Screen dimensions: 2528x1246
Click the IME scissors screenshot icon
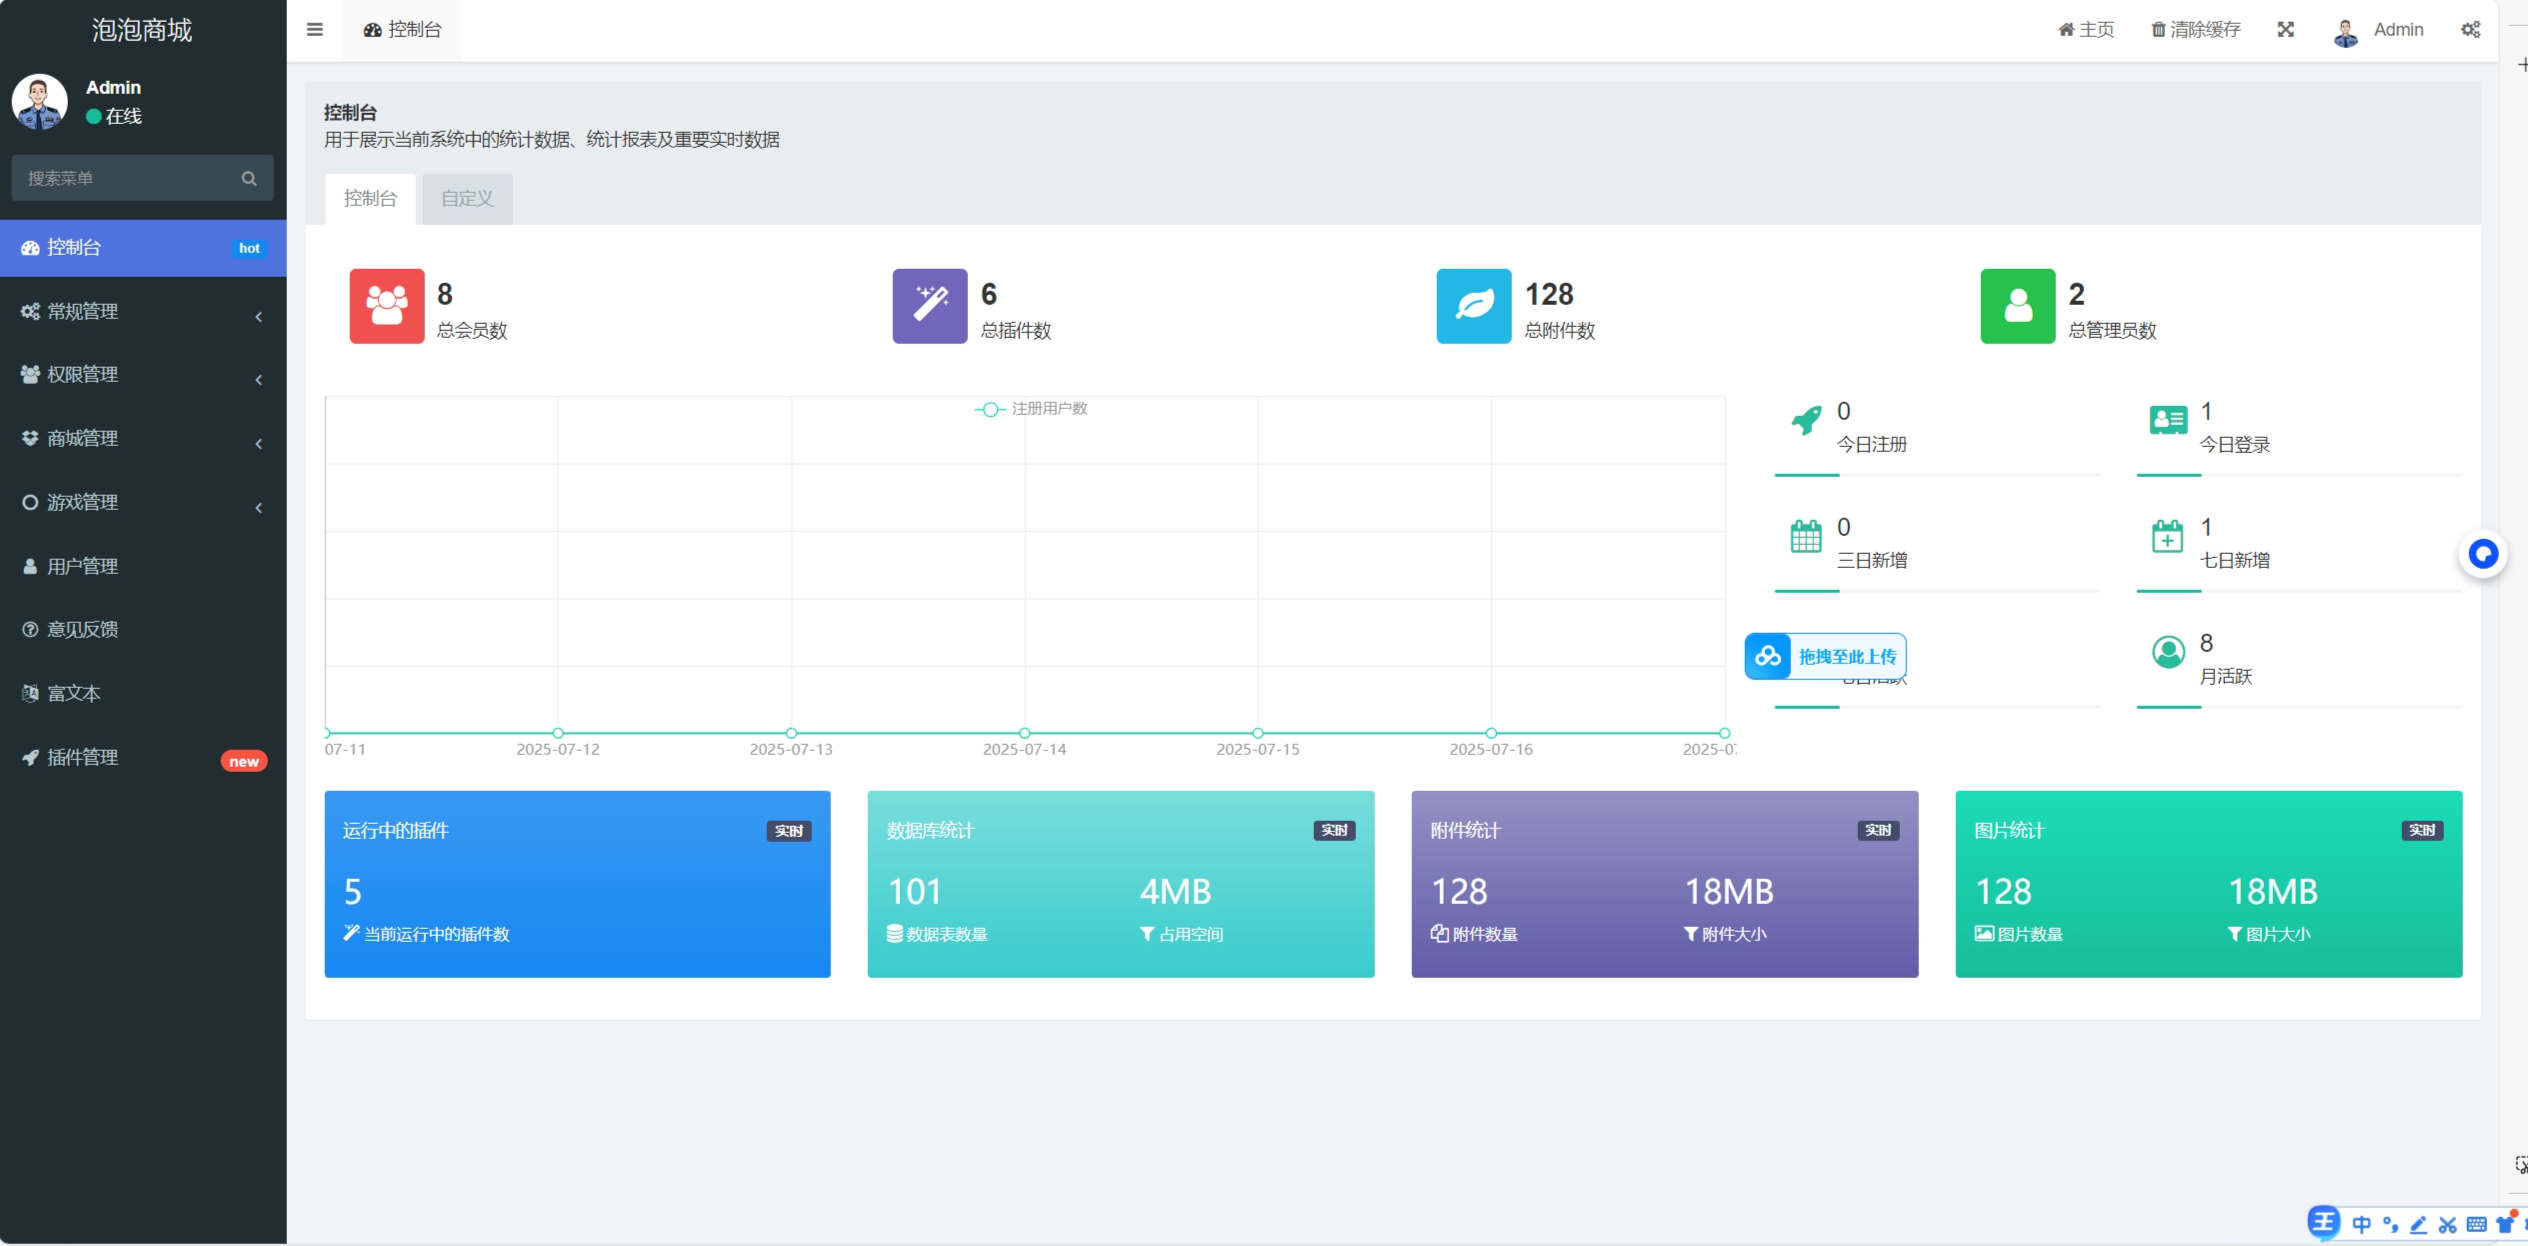coord(2447,1224)
